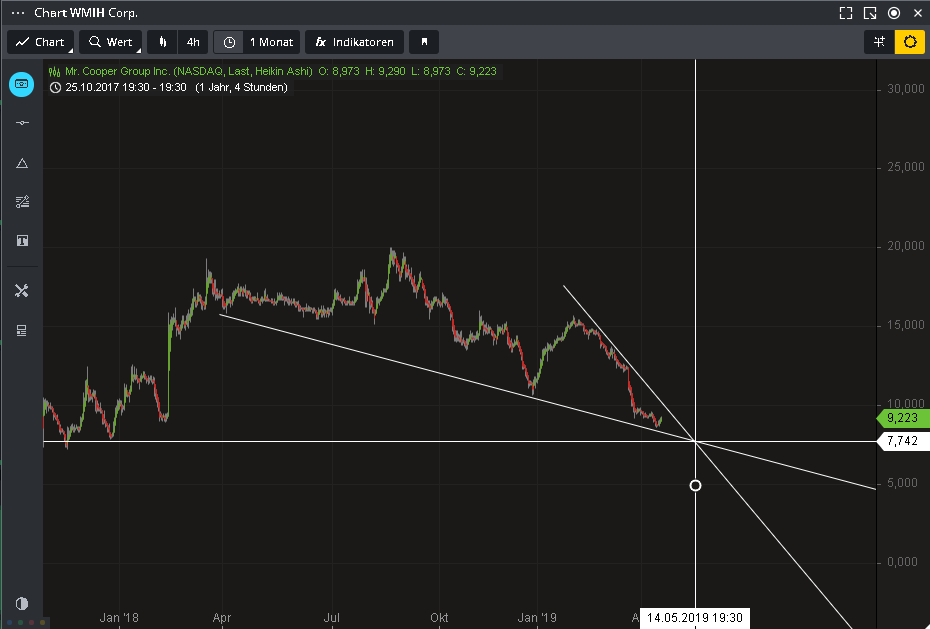Click the 25.10.2017 19:30 date range label
The width and height of the screenshot is (930, 629).
pyautogui.click(x=126, y=87)
